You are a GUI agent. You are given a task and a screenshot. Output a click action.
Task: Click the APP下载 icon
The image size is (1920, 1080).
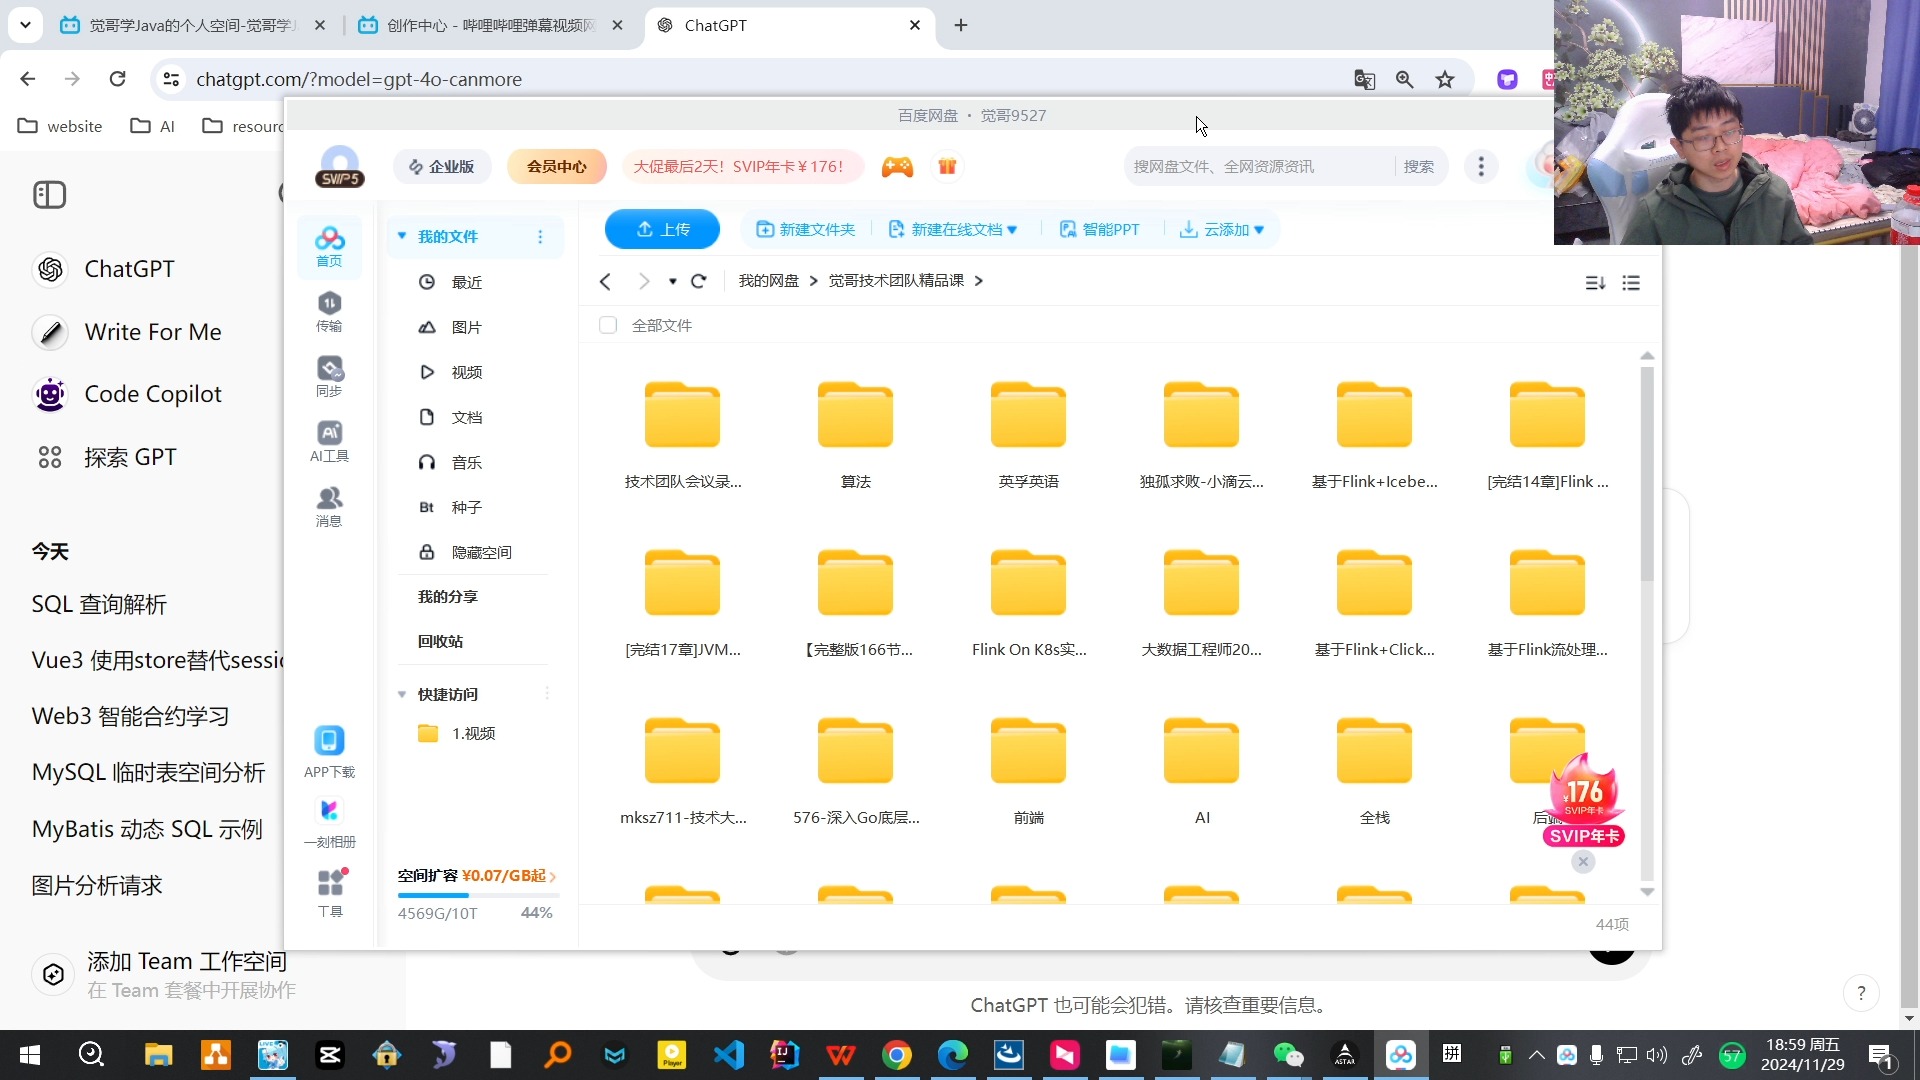[x=329, y=752]
